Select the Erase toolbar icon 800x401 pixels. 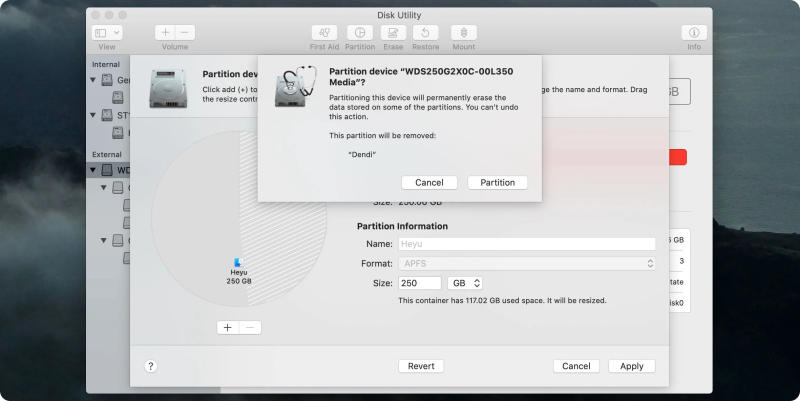click(x=393, y=33)
